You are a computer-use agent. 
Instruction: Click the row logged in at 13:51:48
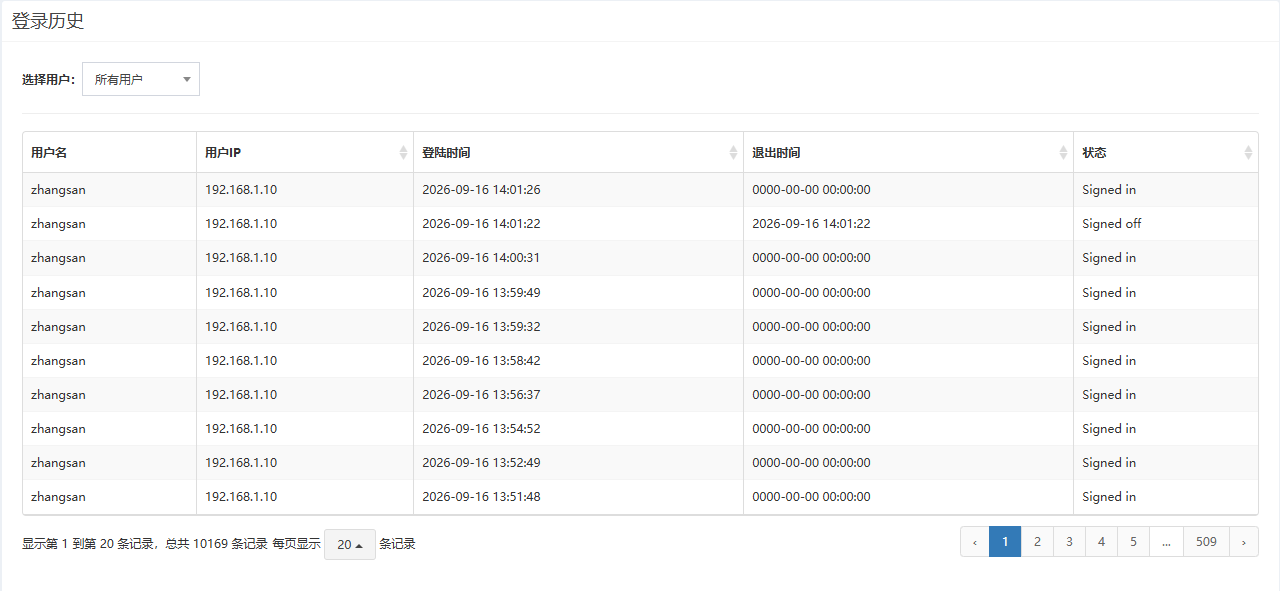[x=640, y=497]
